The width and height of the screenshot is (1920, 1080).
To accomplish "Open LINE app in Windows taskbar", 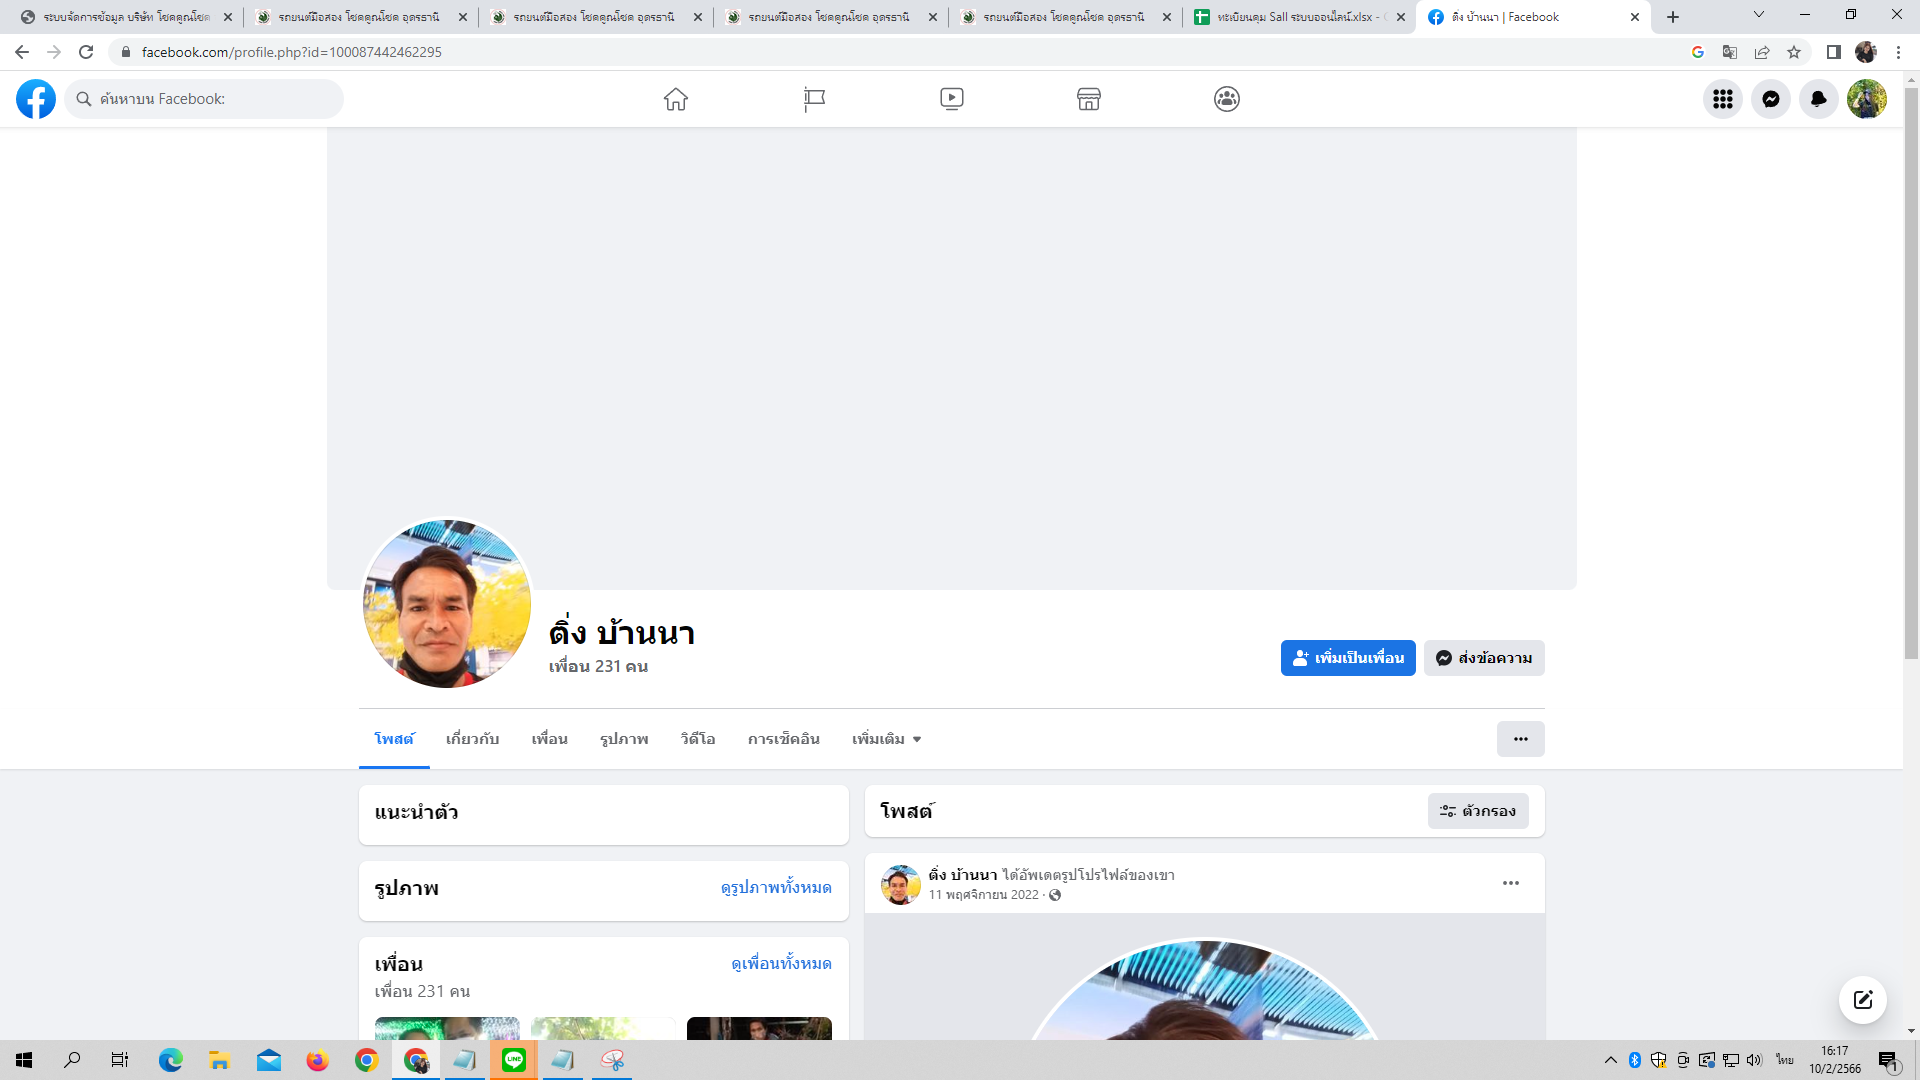I will pos(514,1060).
